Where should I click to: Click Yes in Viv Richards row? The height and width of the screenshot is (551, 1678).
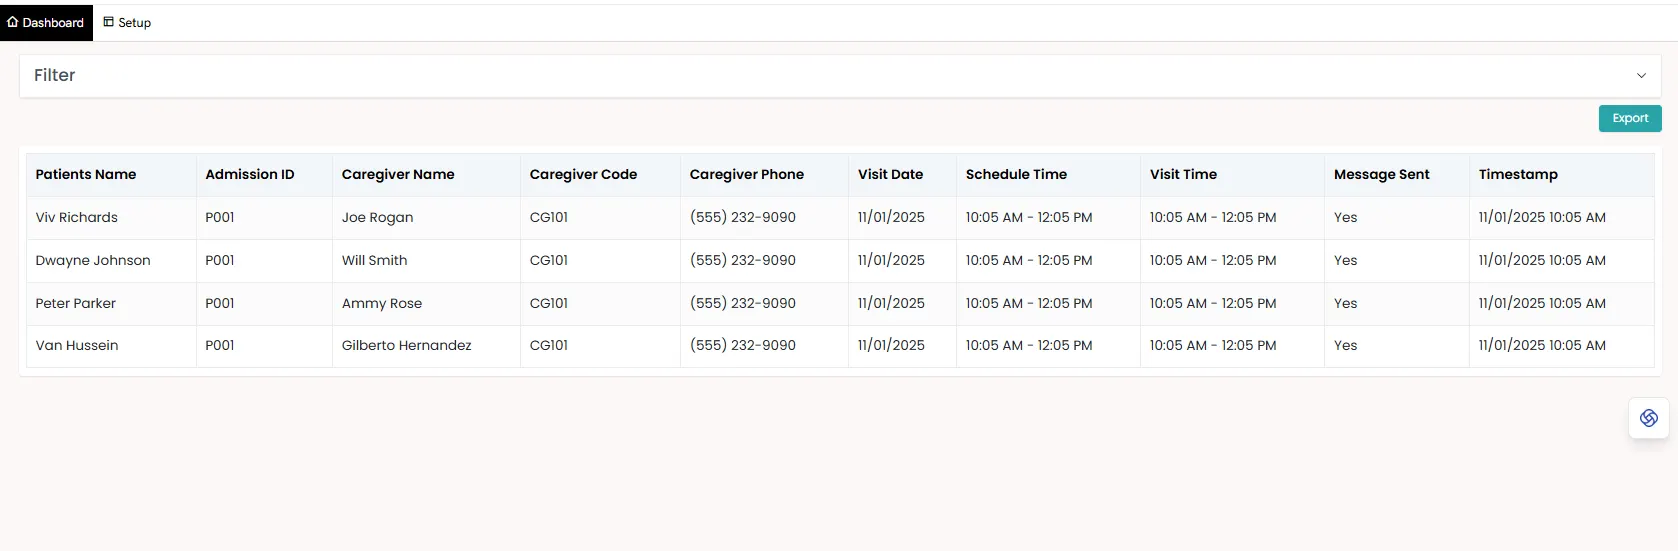click(x=1345, y=217)
